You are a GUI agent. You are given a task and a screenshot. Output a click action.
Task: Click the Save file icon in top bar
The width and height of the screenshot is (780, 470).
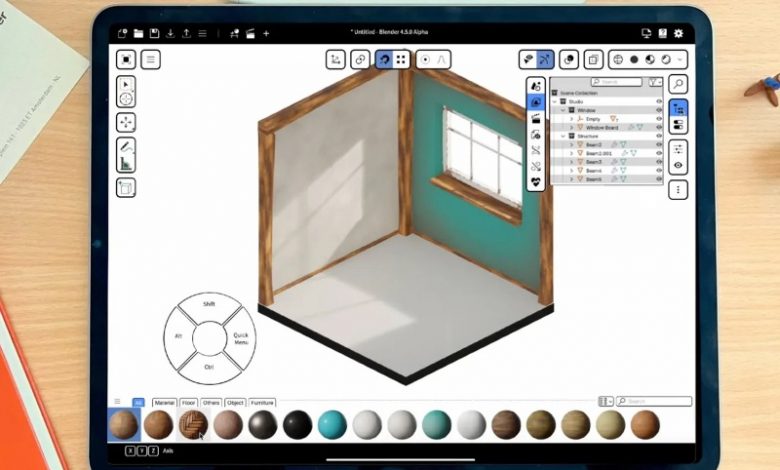(x=155, y=34)
